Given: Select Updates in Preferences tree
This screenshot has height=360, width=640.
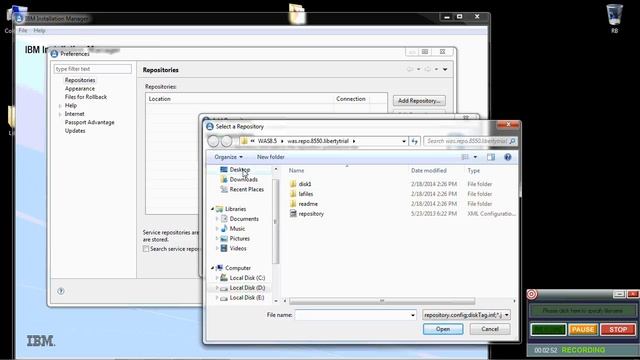Looking at the screenshot, I should click(75, 131).
